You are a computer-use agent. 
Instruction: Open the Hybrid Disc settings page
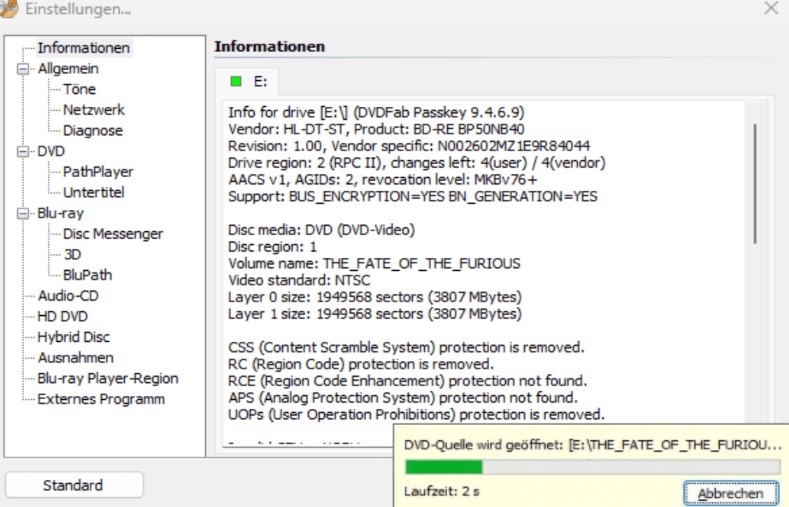click(73, 337)
